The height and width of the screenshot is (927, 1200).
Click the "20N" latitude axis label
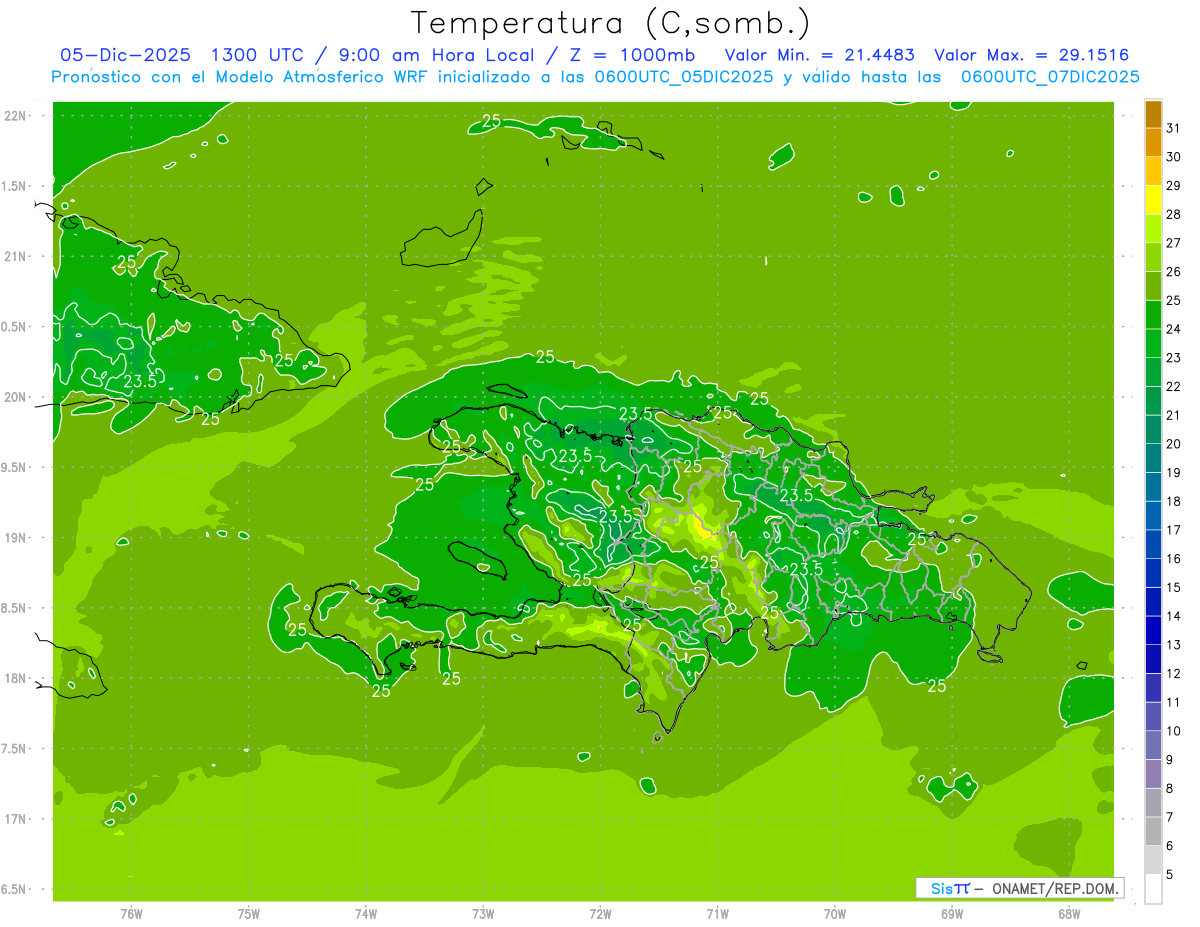point(16,397)
